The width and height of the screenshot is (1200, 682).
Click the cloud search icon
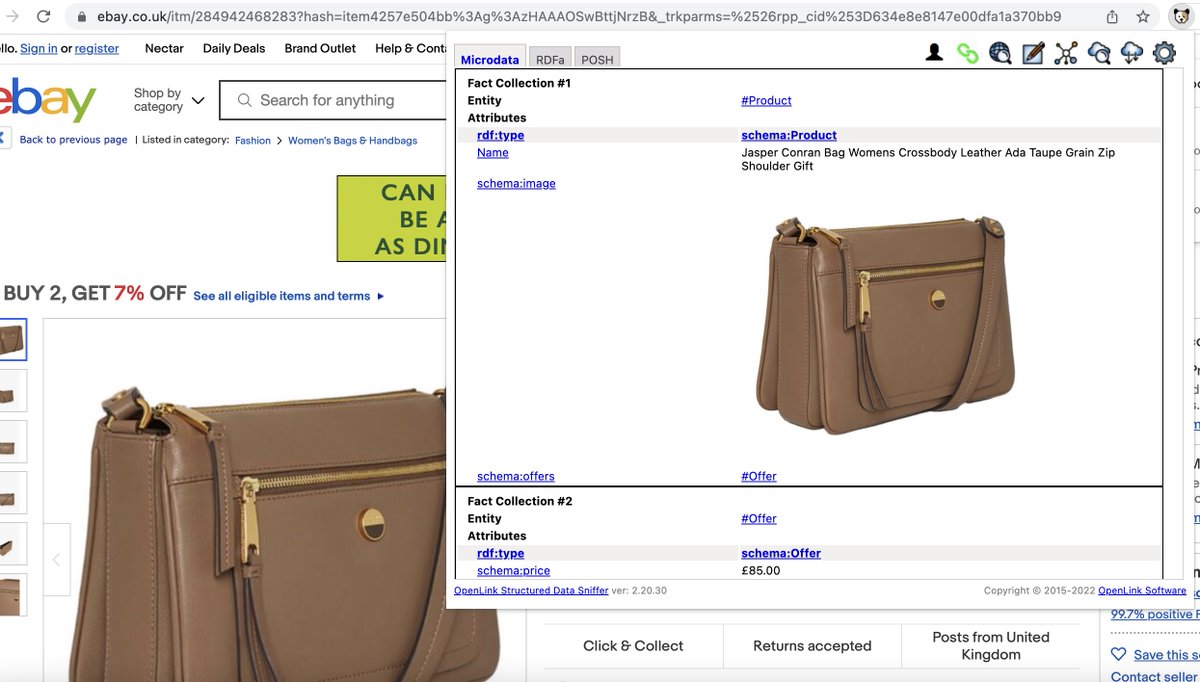coord(1099,52)
